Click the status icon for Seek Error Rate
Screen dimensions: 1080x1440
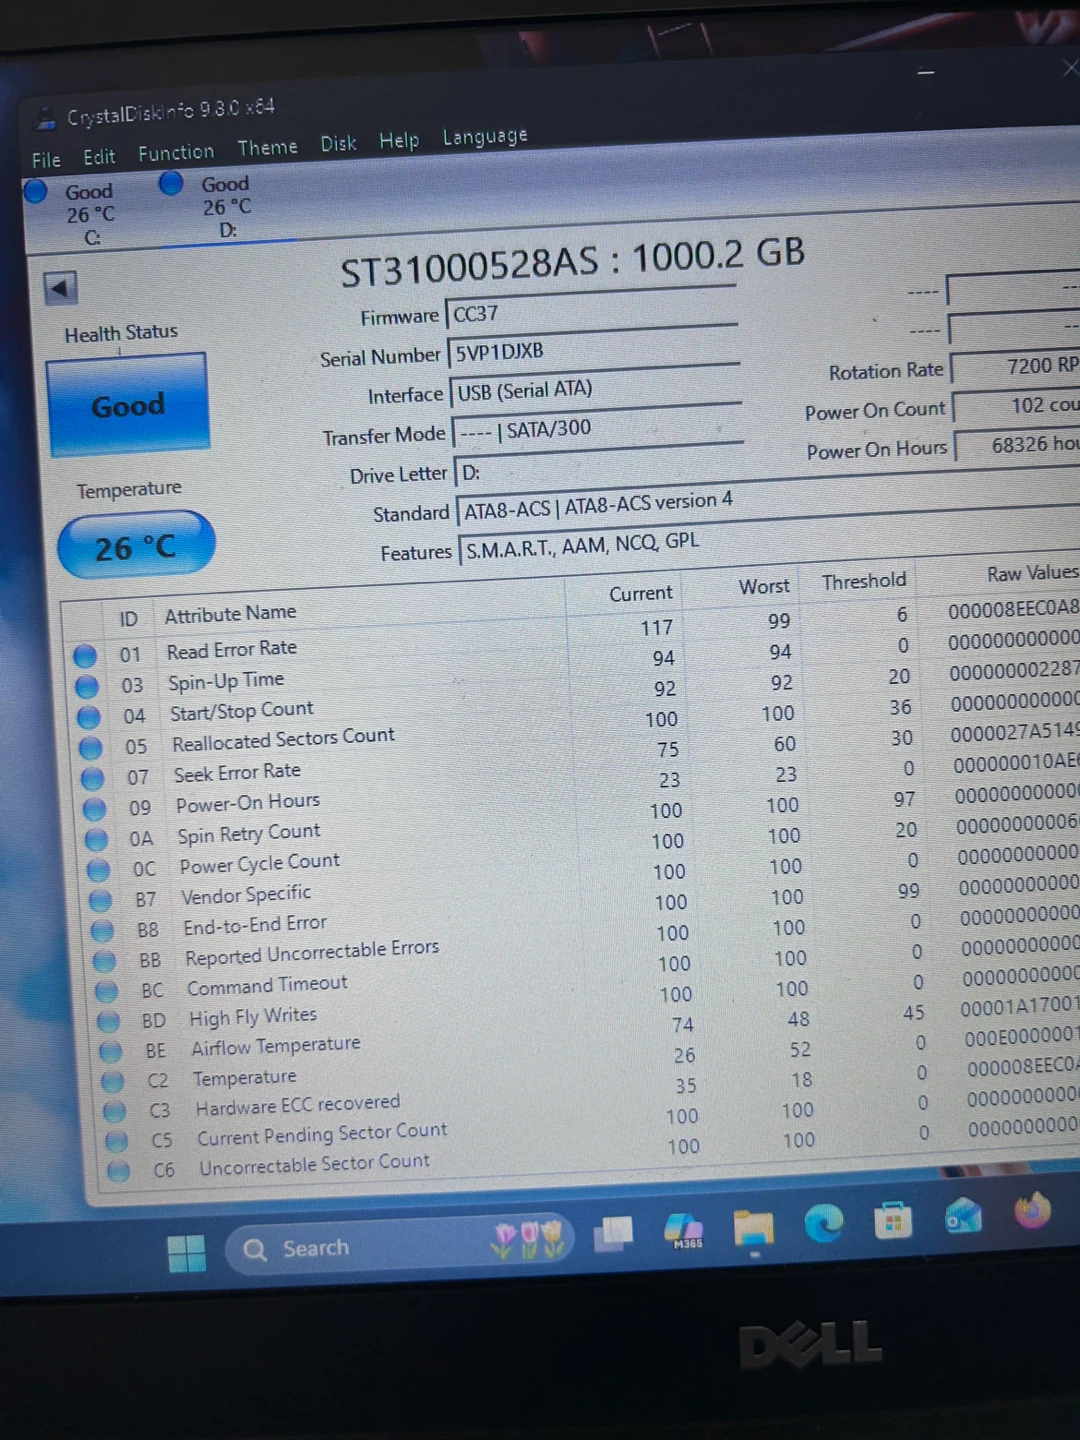coord(93,778)
